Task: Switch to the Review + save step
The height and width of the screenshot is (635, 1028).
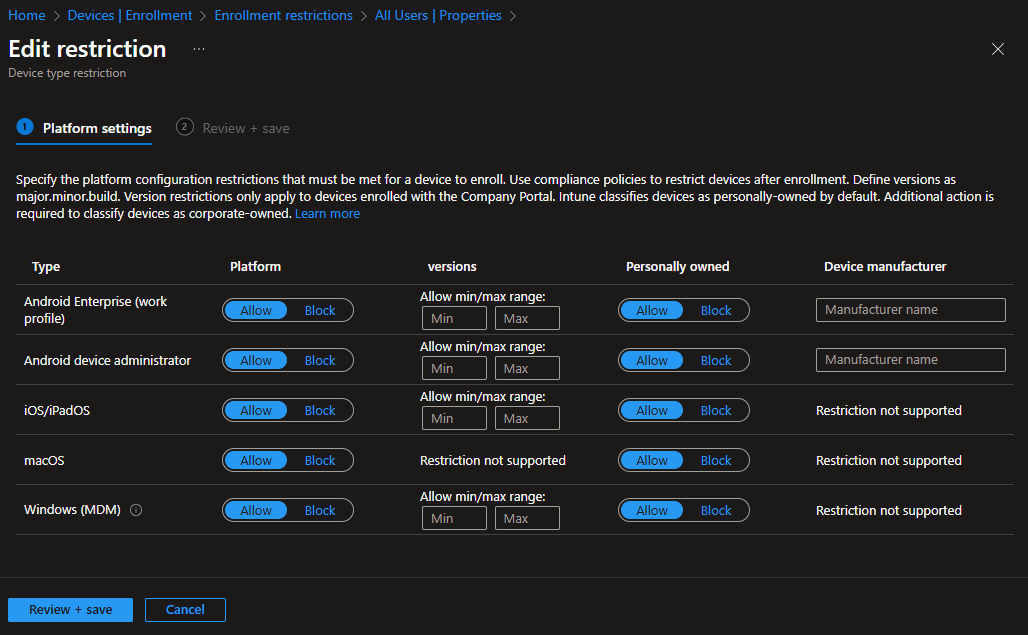Action: pos(245,128)
